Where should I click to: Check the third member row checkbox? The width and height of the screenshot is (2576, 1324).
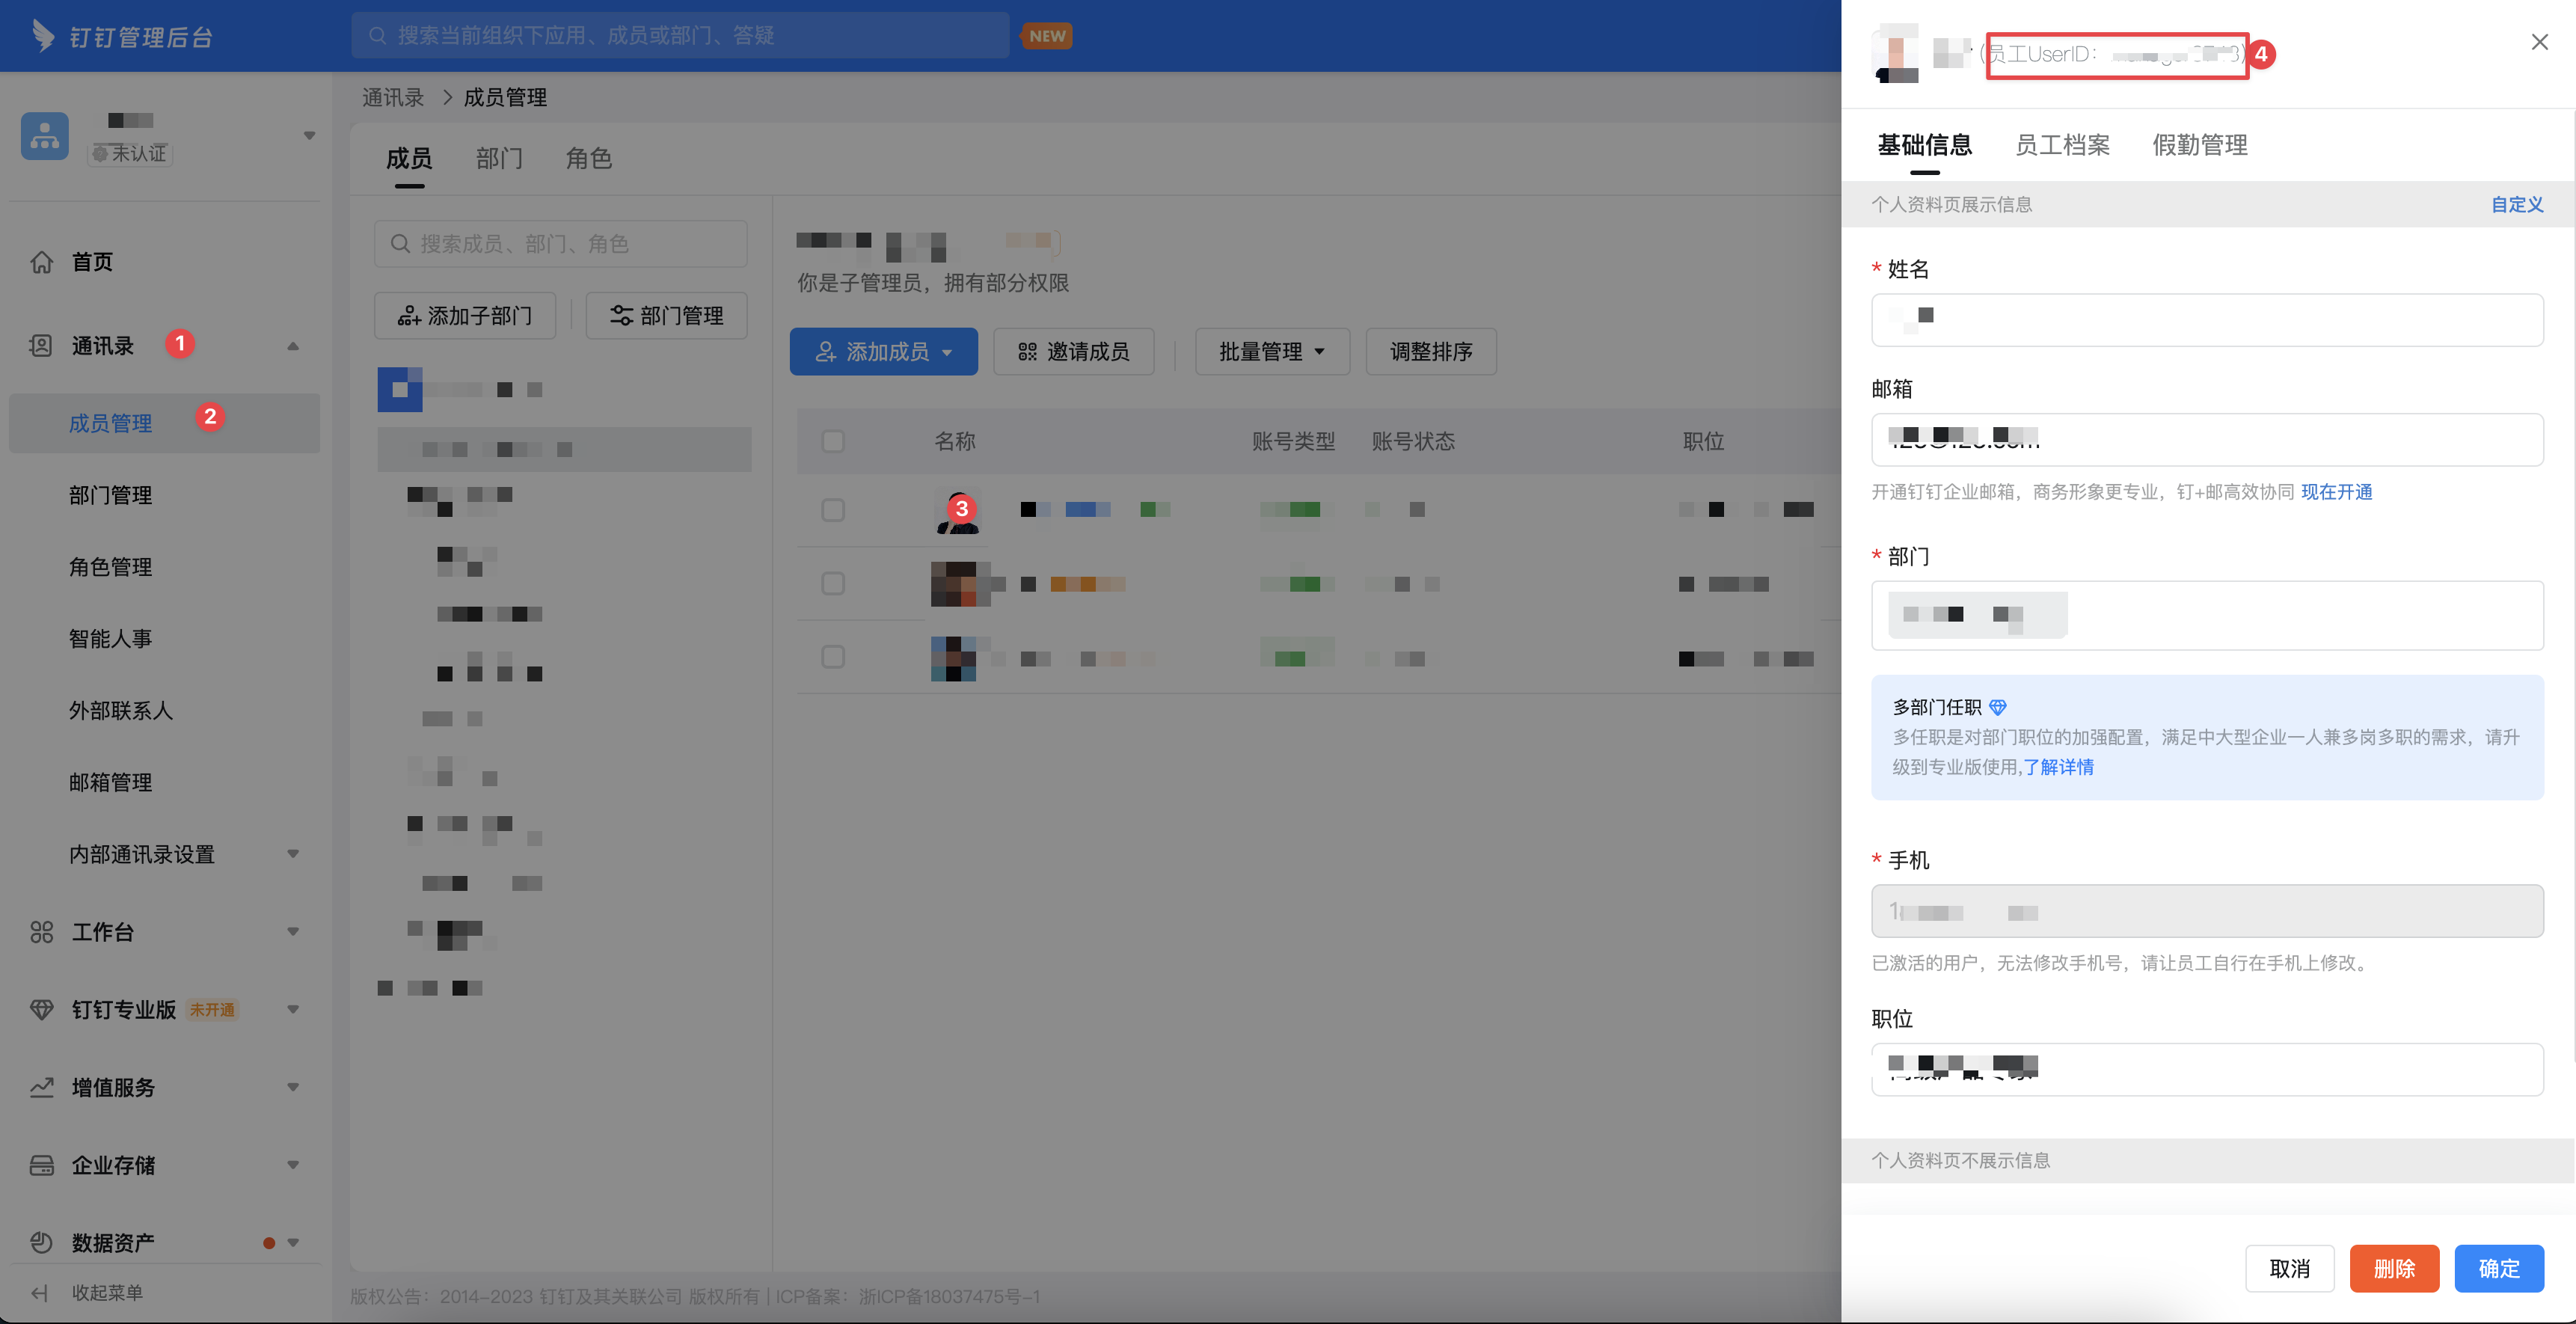coord(832,657)
